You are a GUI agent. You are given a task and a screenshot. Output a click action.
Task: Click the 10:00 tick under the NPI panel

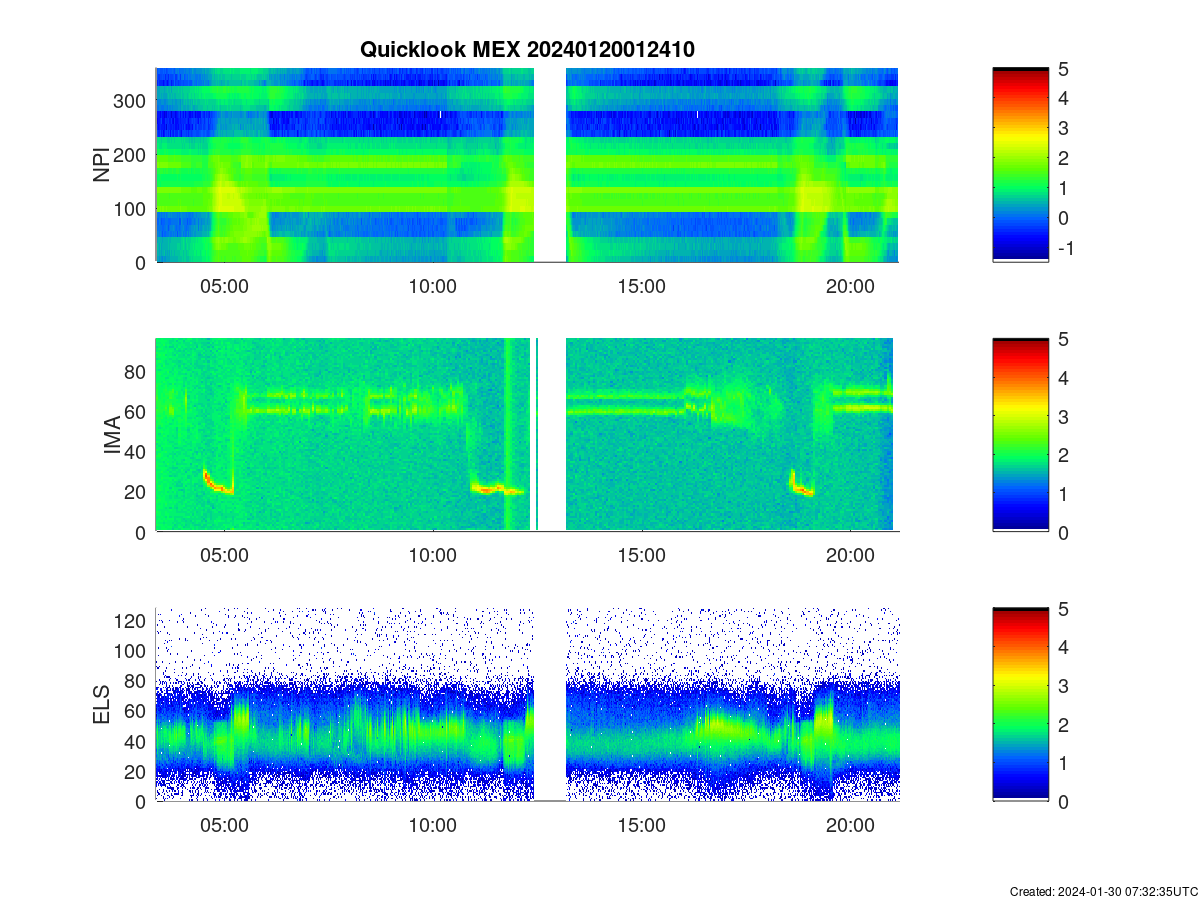[433, 286]
